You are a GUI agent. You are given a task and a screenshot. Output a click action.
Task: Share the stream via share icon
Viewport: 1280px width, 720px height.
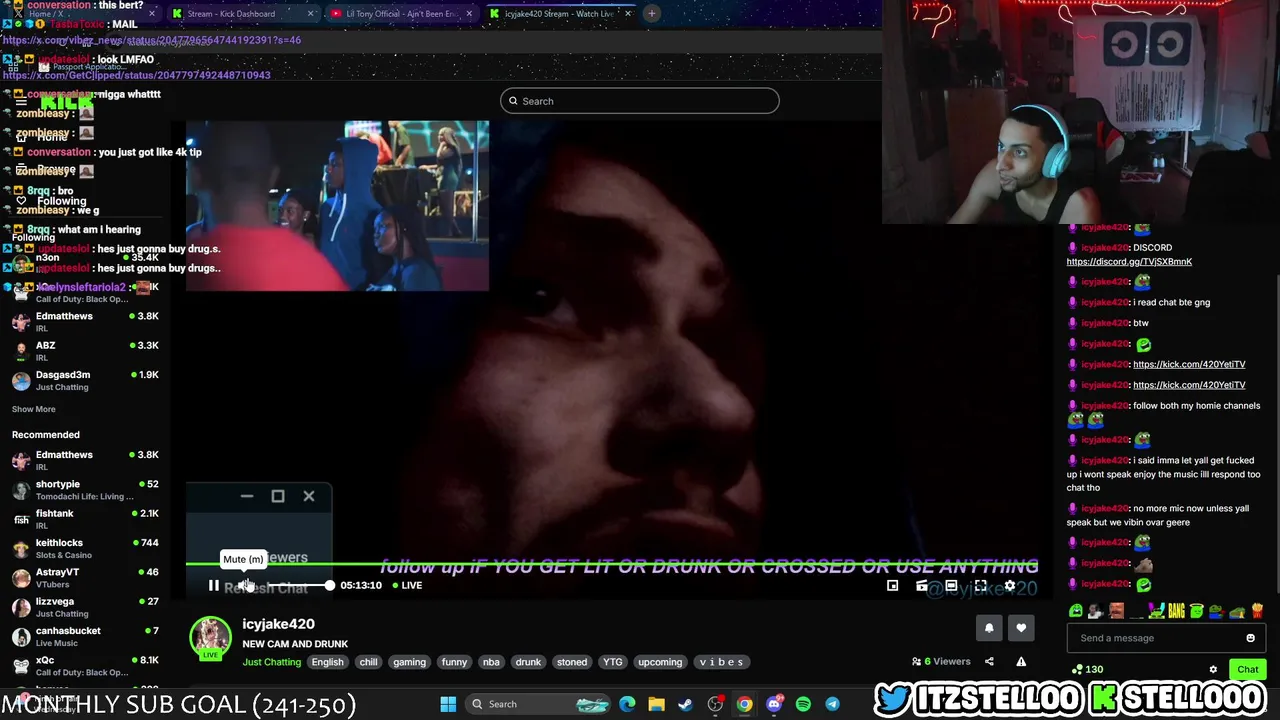click(x=989, y=661)
